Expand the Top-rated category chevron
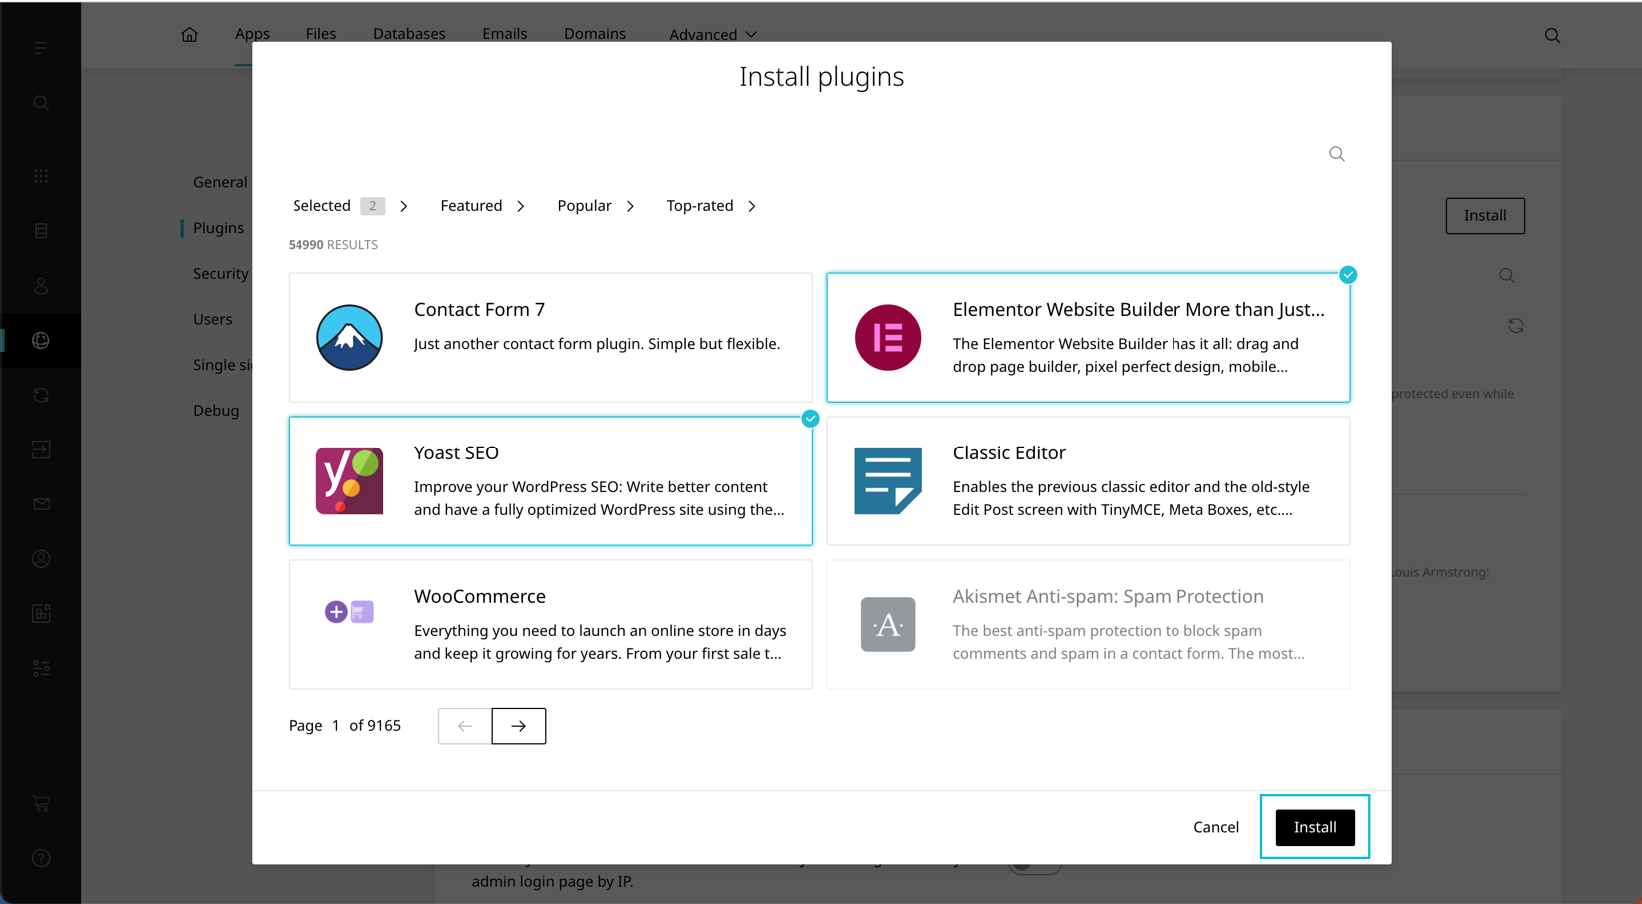Image resolution: width=1642 pixels, height=904 pixels. point(752,206)
